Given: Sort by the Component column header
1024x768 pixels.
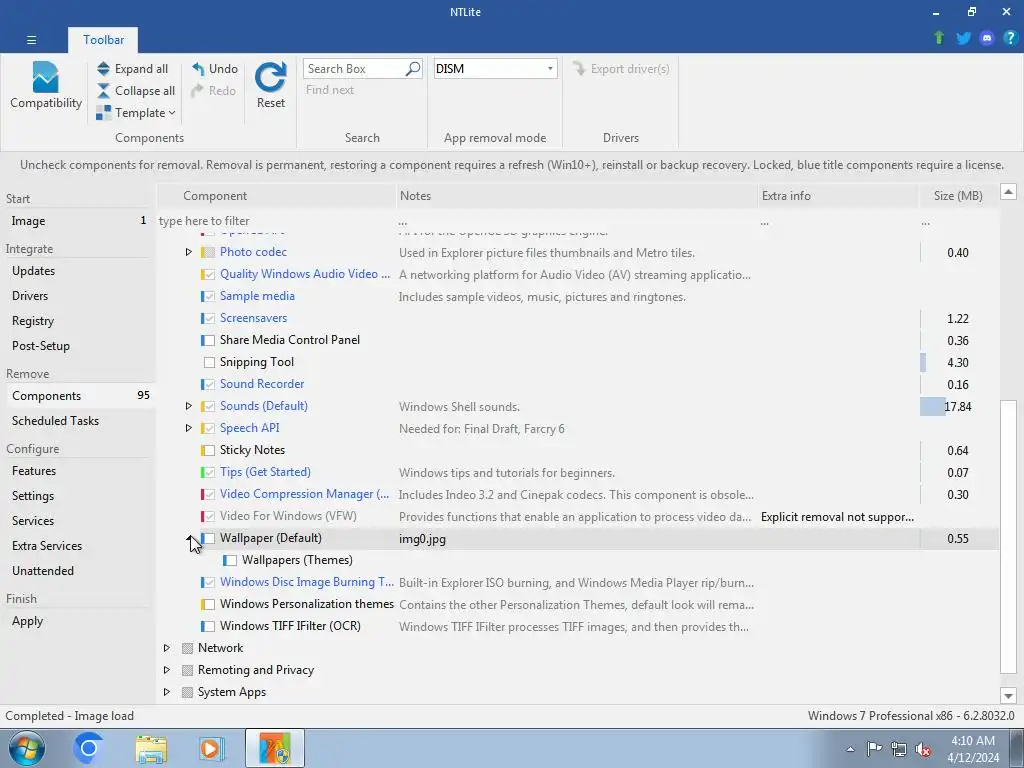Looking at the screenshot, I should point(277,196).
